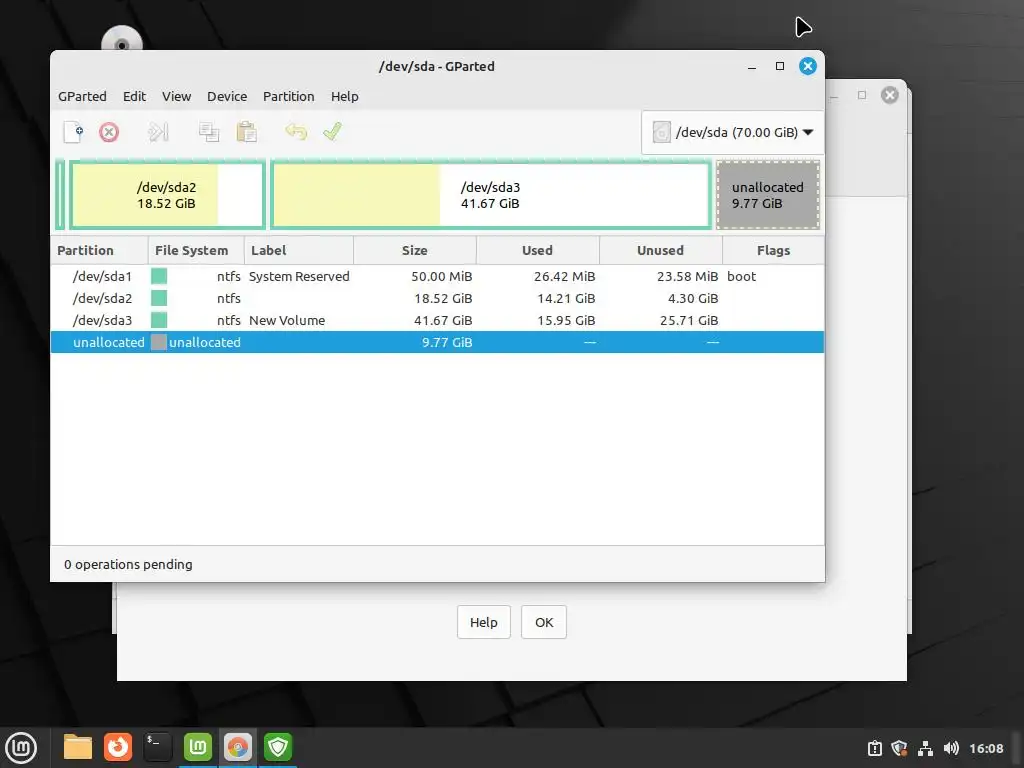Select the /dev/sda1 partition row
The width and height of the screenshot is (1024, 768).
pyautogui.click(x=438, y=276)
